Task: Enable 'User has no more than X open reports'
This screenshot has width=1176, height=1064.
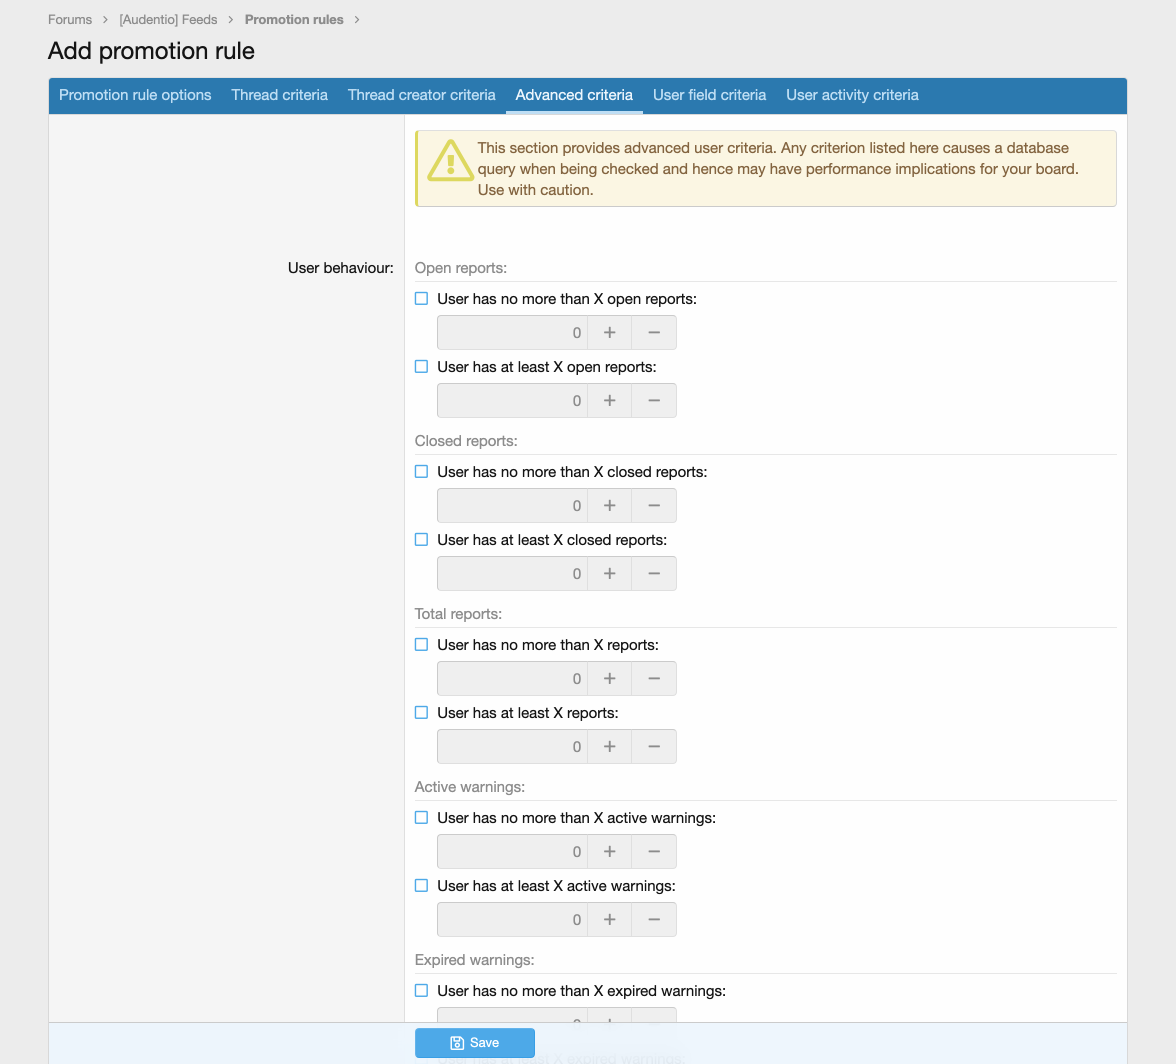Action: (421, 299)
